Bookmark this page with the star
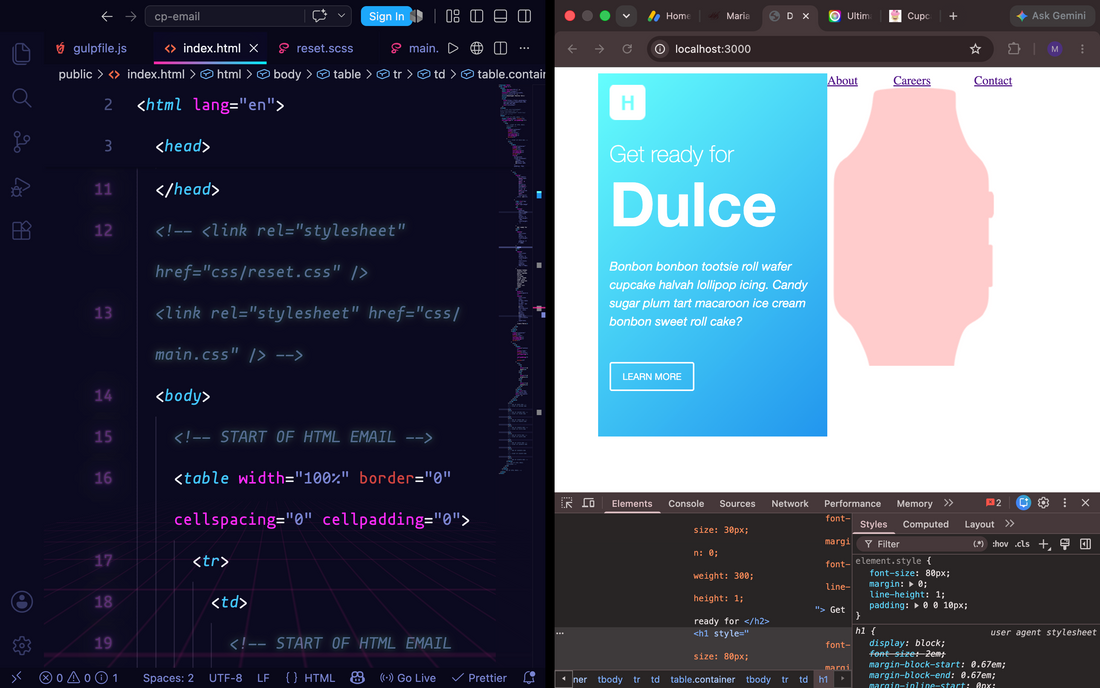The height and width of the screenshot is (688, 1100). click(x=975, y=49)
